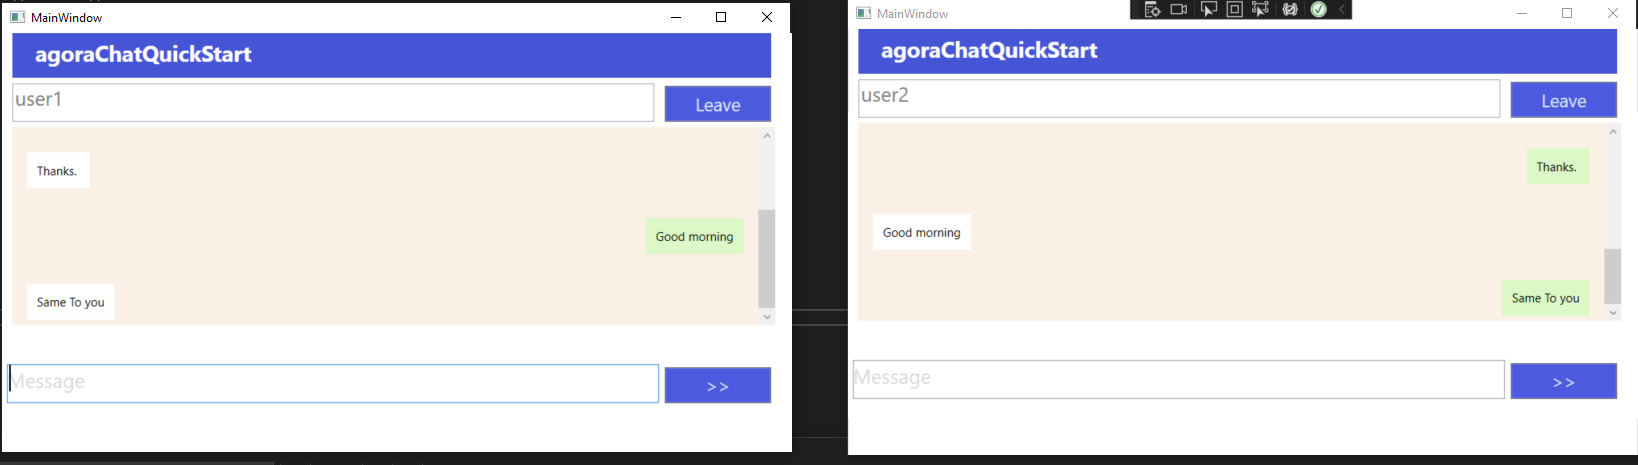This screenshot has height=465, width=1638.
Task: Open Live Visual Tree from debug toolbar
Action: pos(1152,10)
